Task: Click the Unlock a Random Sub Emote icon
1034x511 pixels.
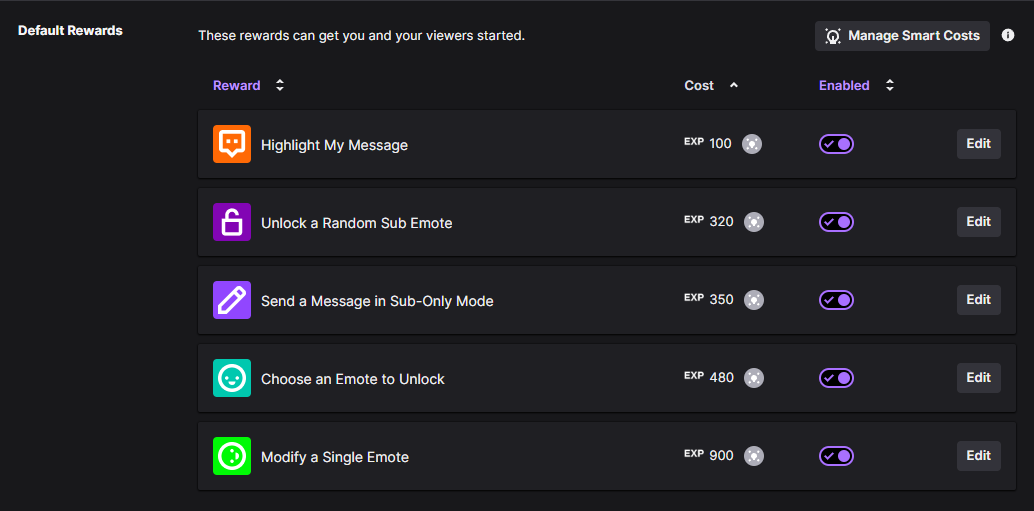Action: 232,222
